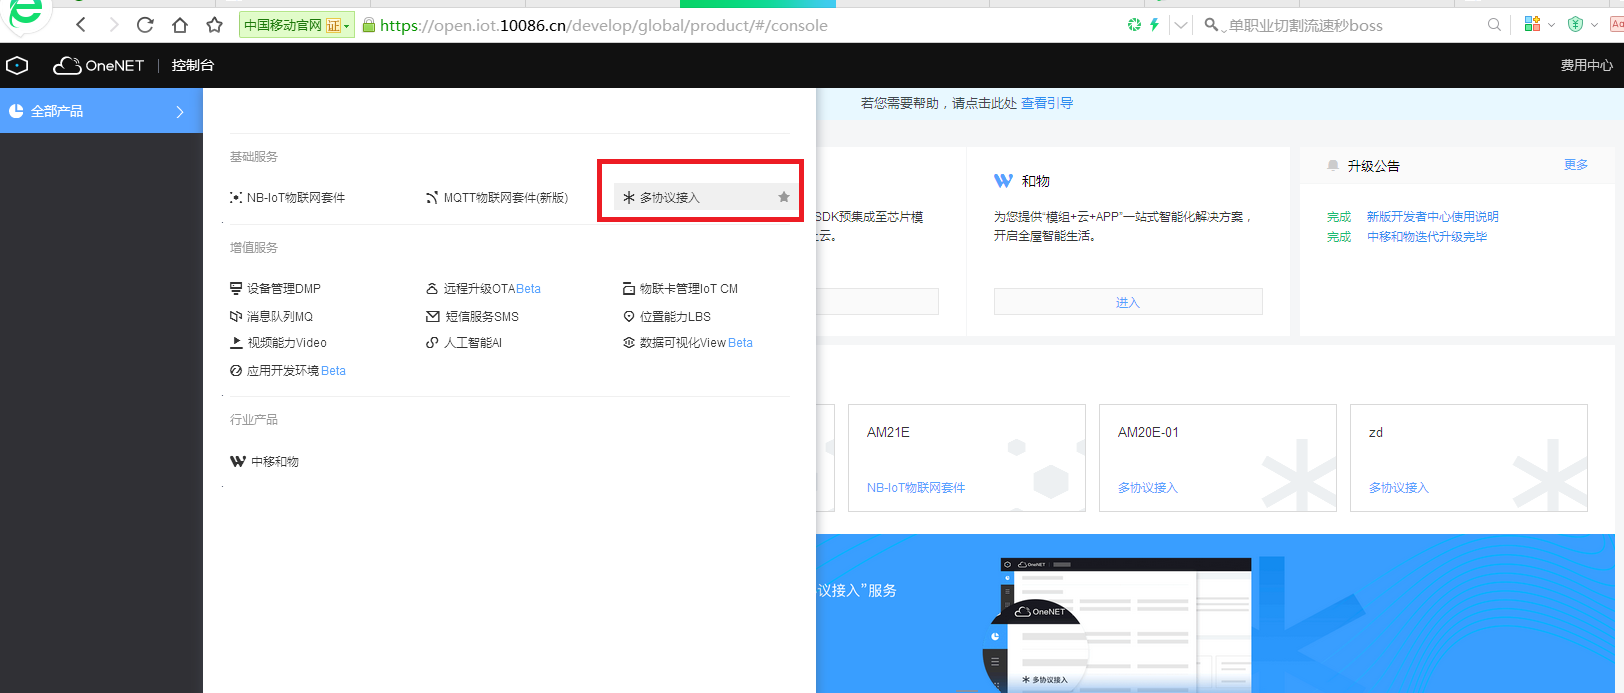Click the OneNET cloud logo

tap(98, 65)
